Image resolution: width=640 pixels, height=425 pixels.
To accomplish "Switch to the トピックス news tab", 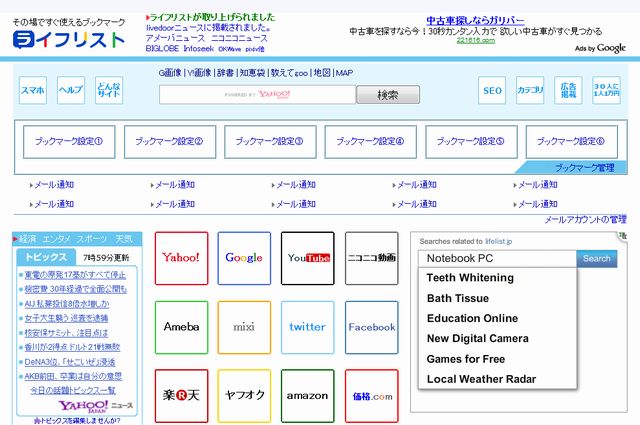I will [46, 257].
